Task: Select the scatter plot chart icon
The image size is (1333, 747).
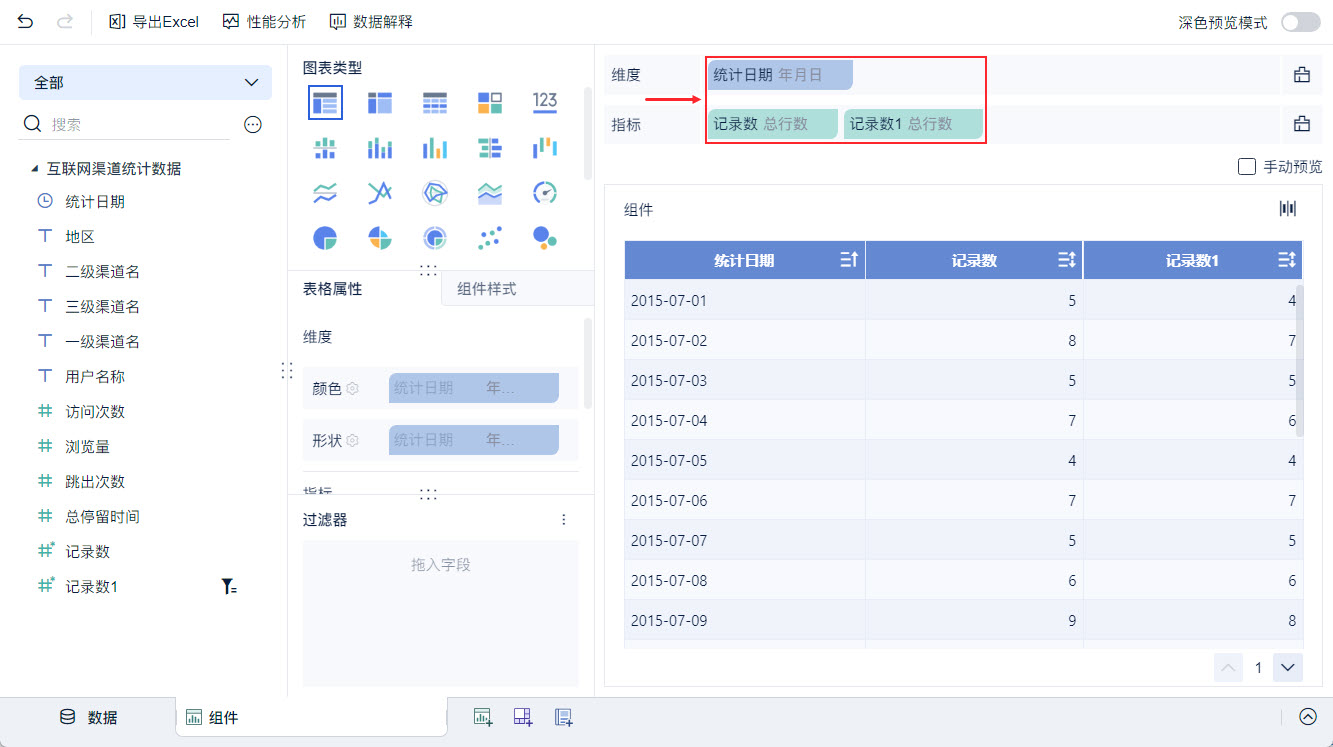Action: 490,238
